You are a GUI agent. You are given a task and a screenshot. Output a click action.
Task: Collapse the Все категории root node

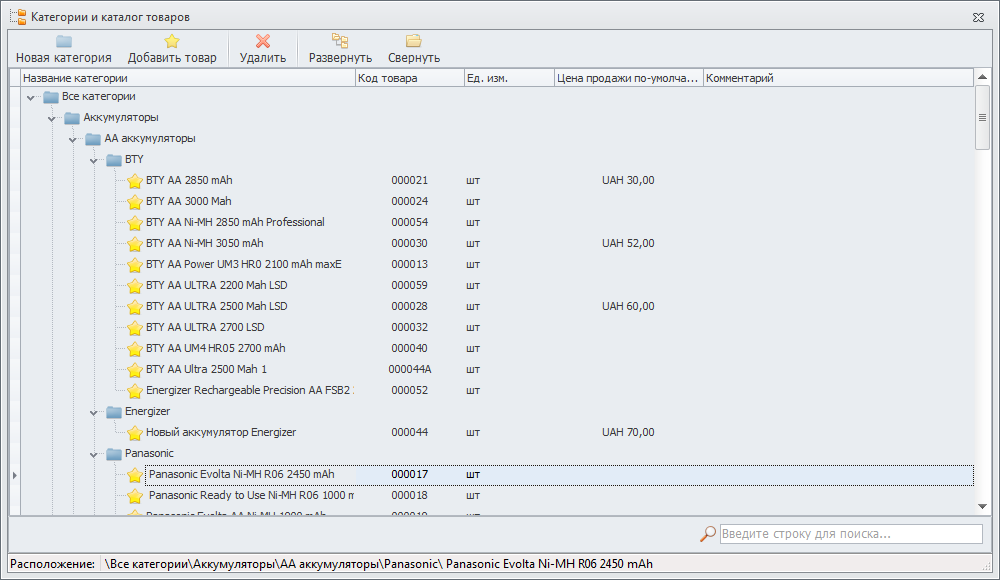click(x=31, y=97)
